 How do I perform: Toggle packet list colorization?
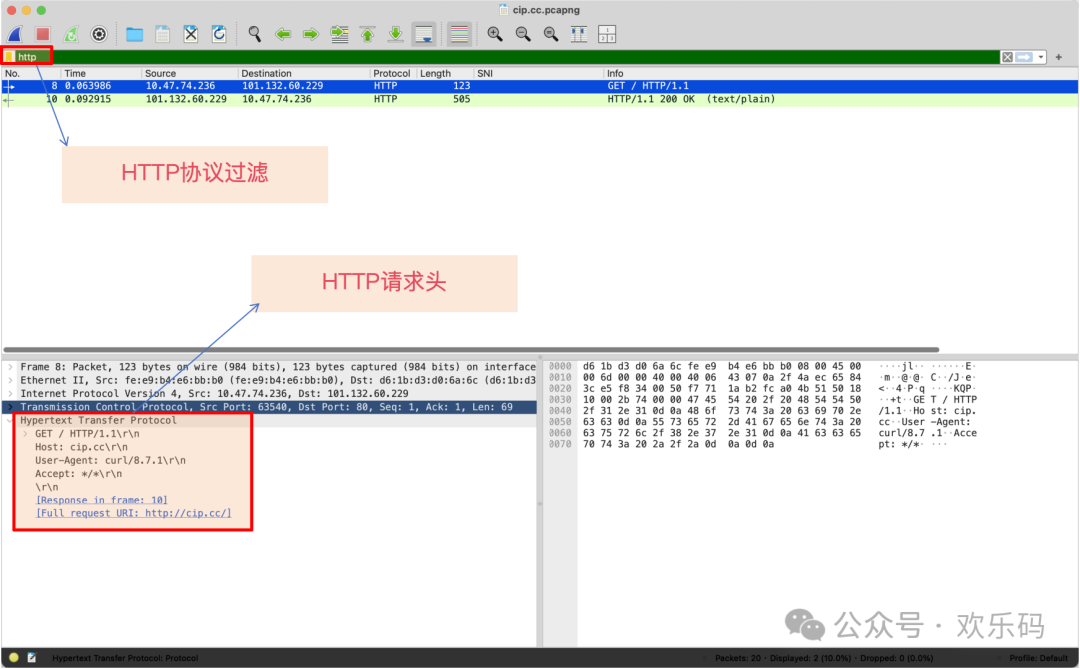click(x=458, y=33)
